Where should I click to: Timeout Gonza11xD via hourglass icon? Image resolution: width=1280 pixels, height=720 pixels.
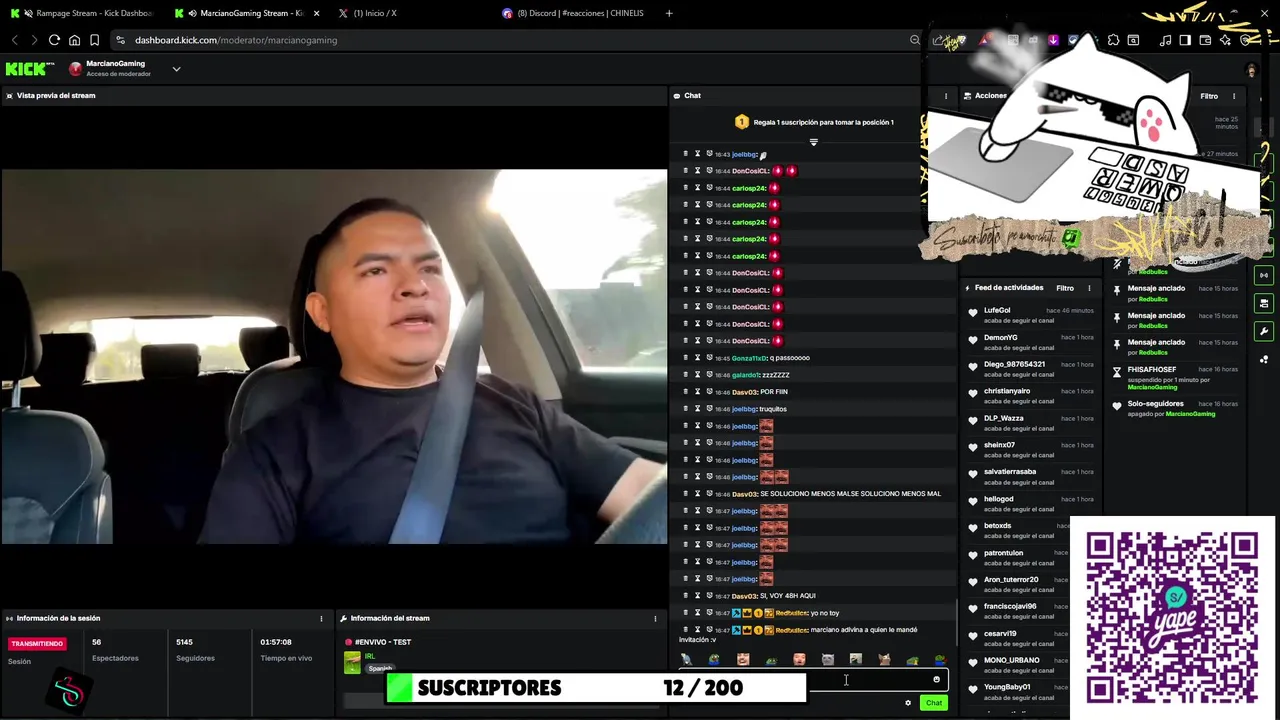point(697,358)
